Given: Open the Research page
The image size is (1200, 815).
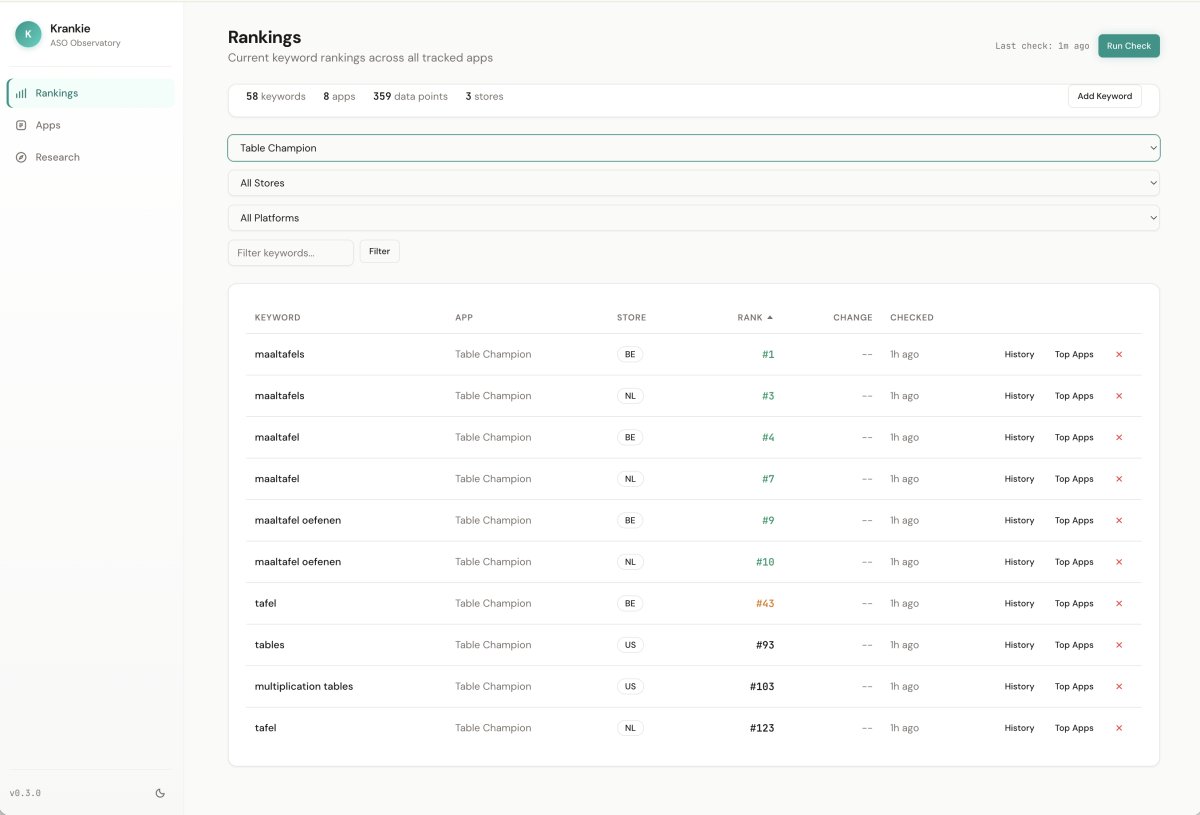Looking at the screenshot, I should (57, 157).
